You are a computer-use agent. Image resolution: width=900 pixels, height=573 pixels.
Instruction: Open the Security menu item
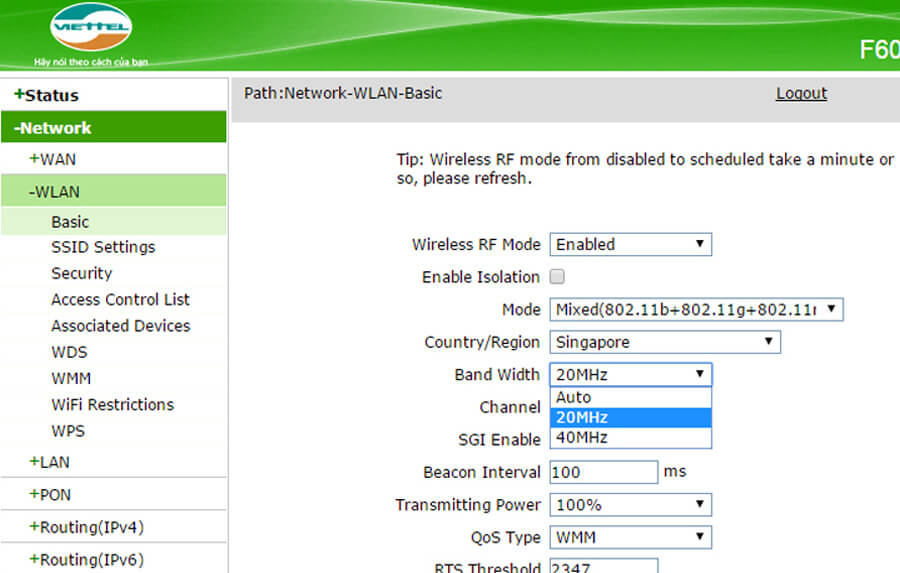click(81, 273)
